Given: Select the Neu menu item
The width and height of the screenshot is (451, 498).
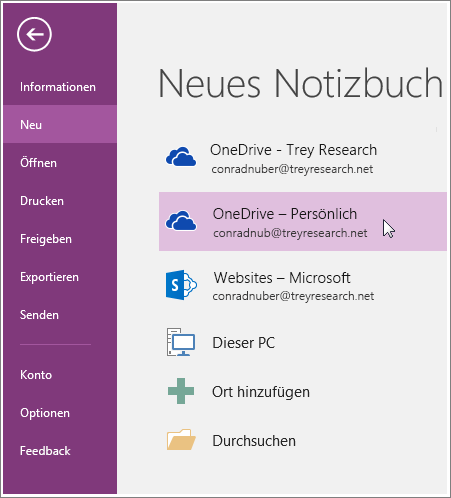Looking at the screenshot, I should point(60,125).
